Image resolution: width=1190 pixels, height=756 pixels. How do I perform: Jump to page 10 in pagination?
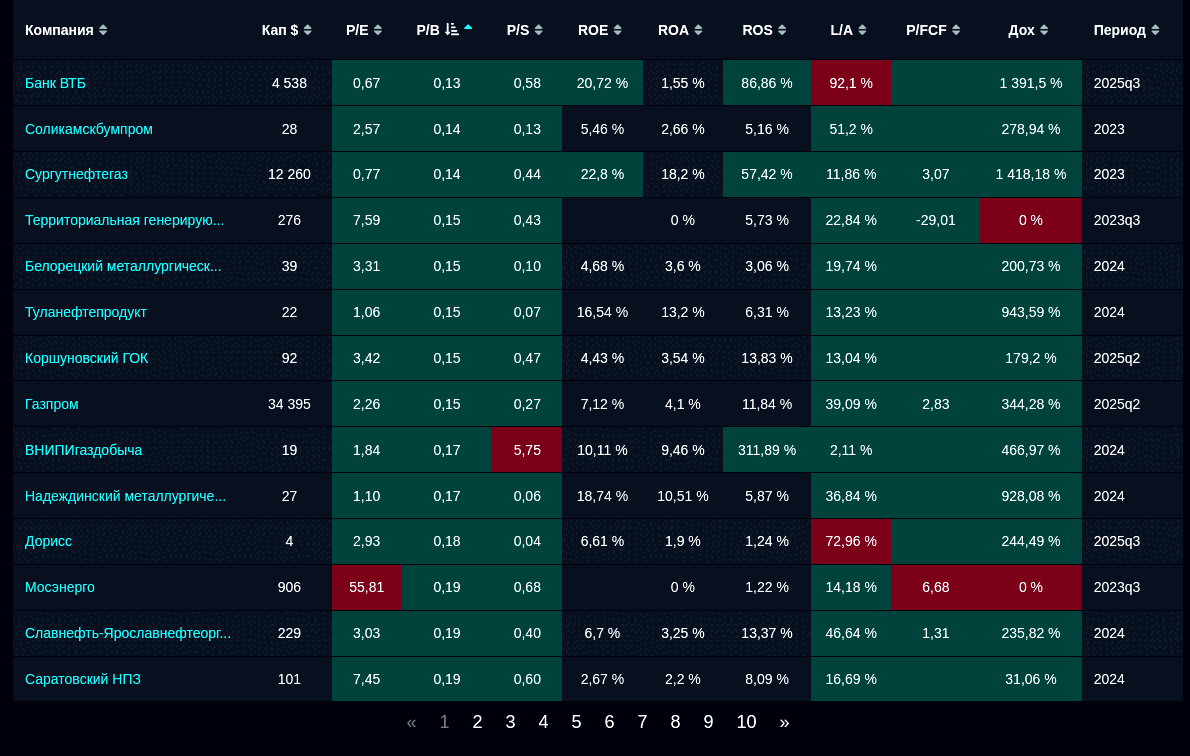tap(746, 722)
